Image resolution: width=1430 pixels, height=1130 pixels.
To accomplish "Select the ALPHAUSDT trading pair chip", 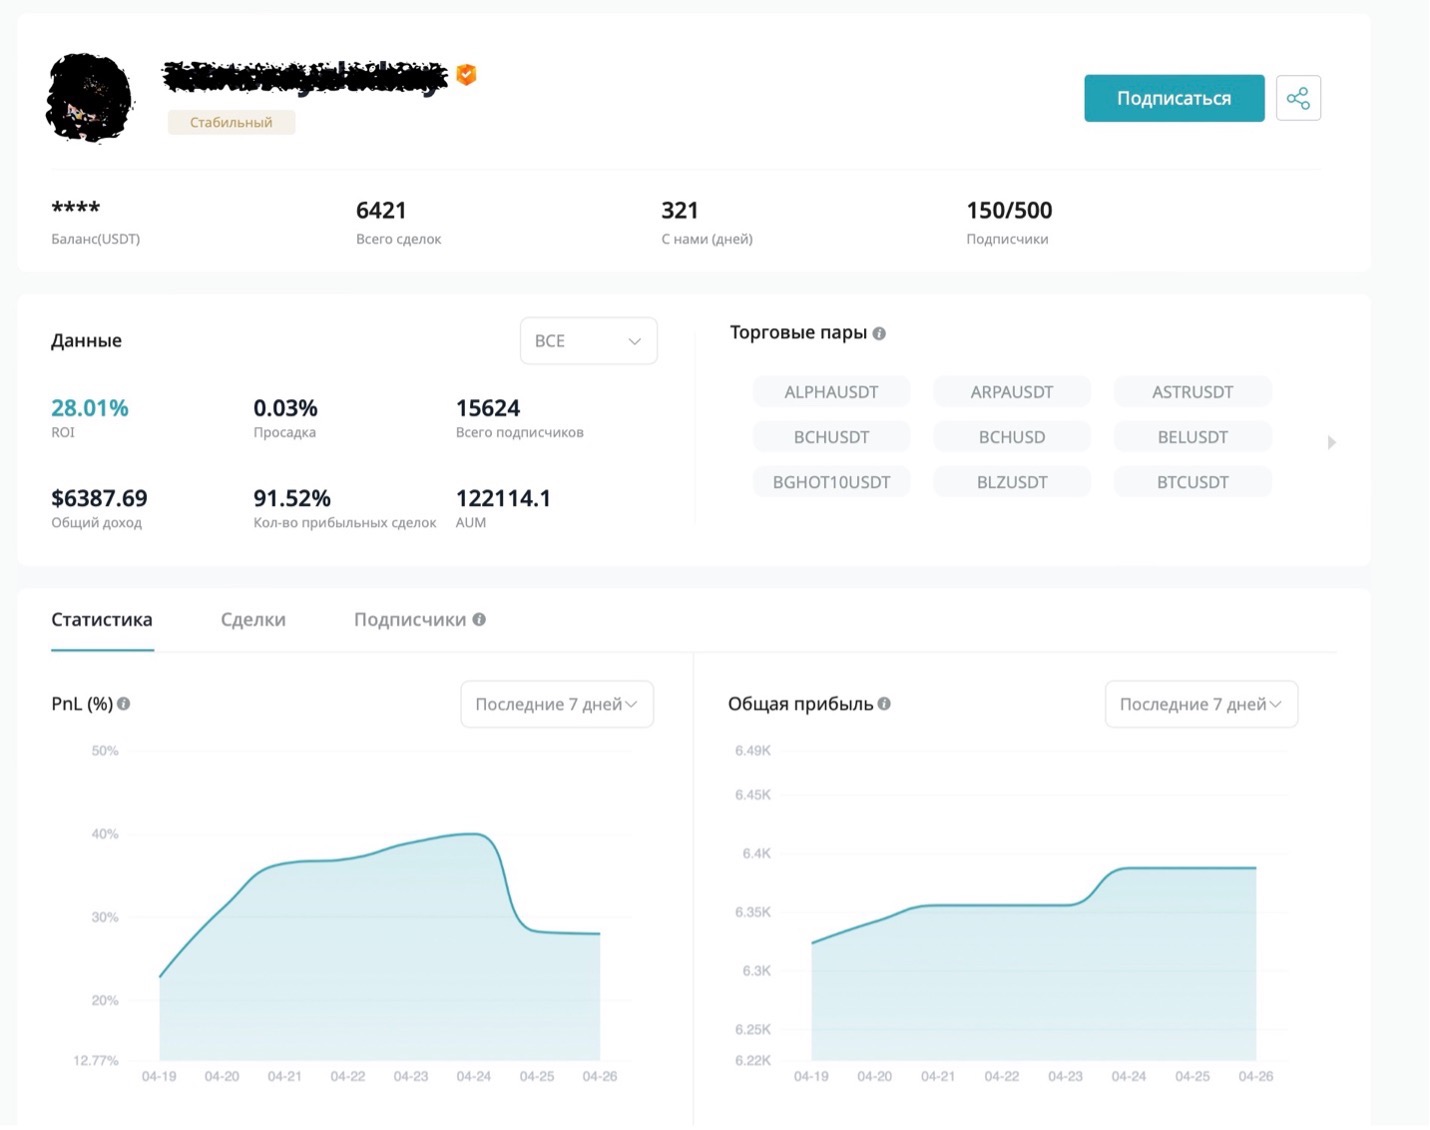I will click(x=831, y=392).
